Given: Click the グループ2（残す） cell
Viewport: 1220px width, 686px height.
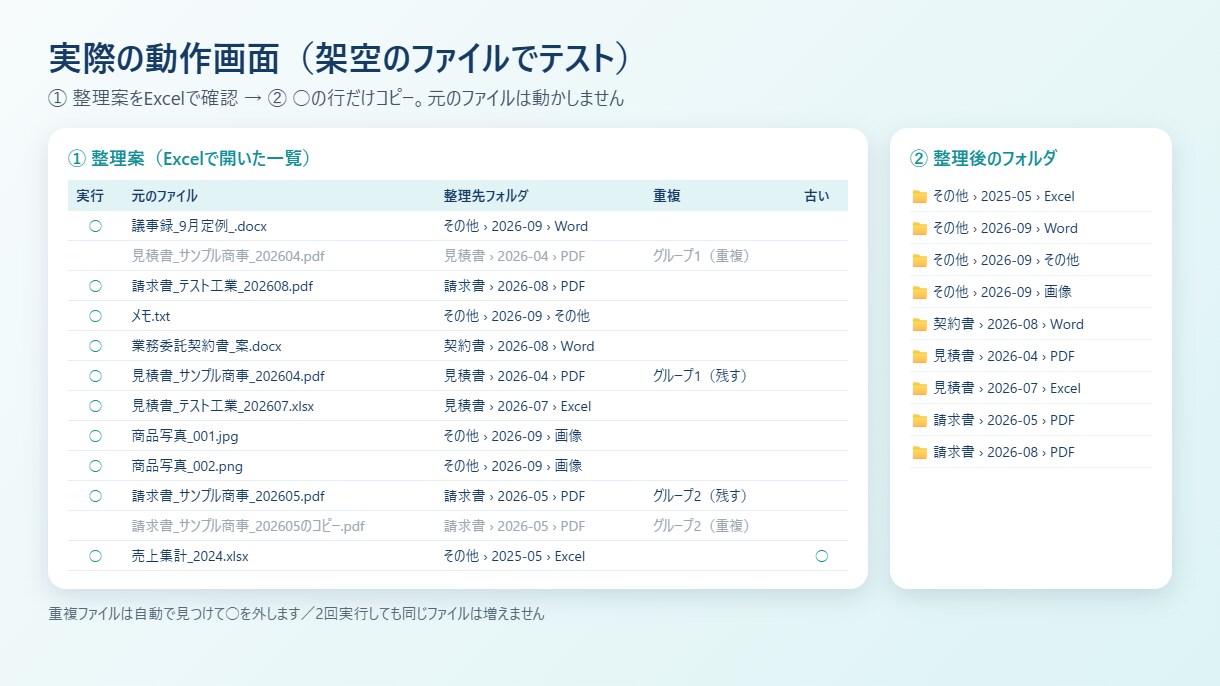Looking at the screenshot, I should tap(700, 496).
